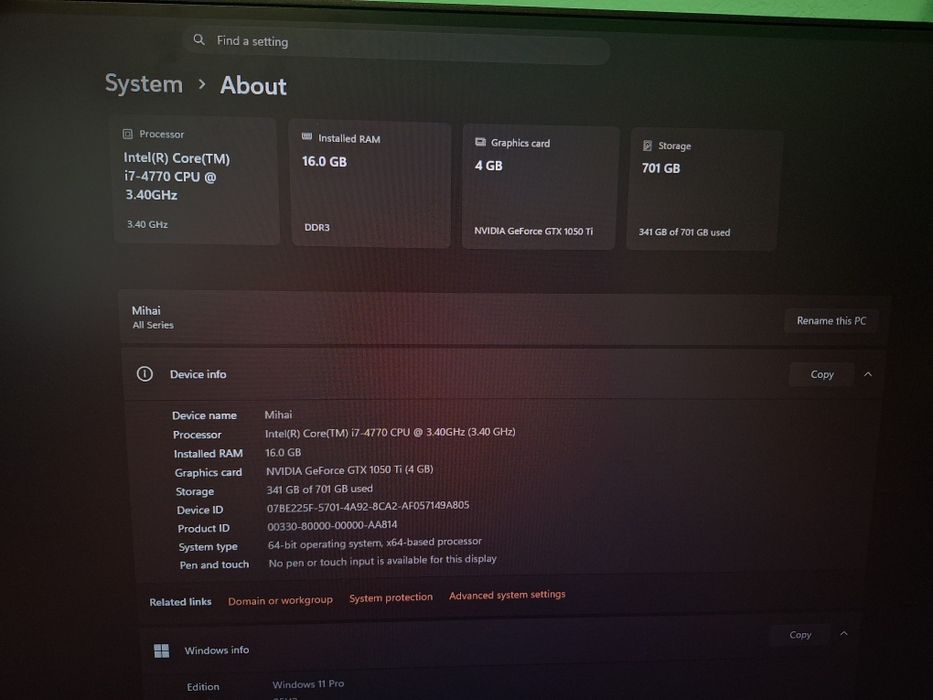Click the 'Device info' section header
The image size is (933, 700).
pos(505,374)
